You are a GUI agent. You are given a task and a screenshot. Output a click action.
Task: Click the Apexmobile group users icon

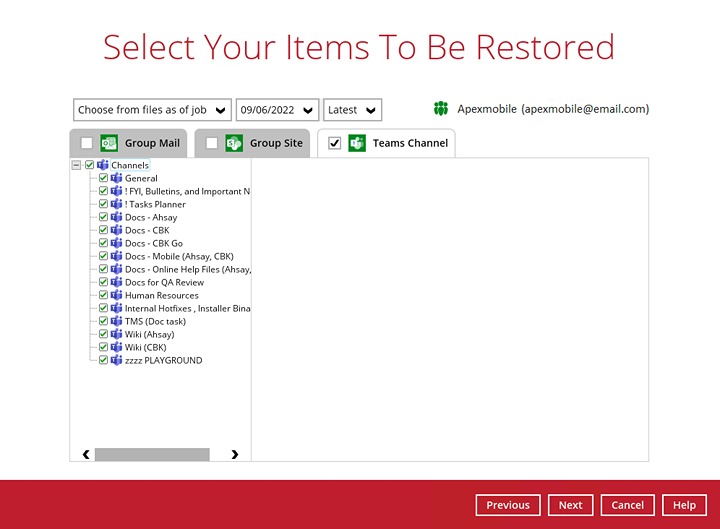pos(441,109)
